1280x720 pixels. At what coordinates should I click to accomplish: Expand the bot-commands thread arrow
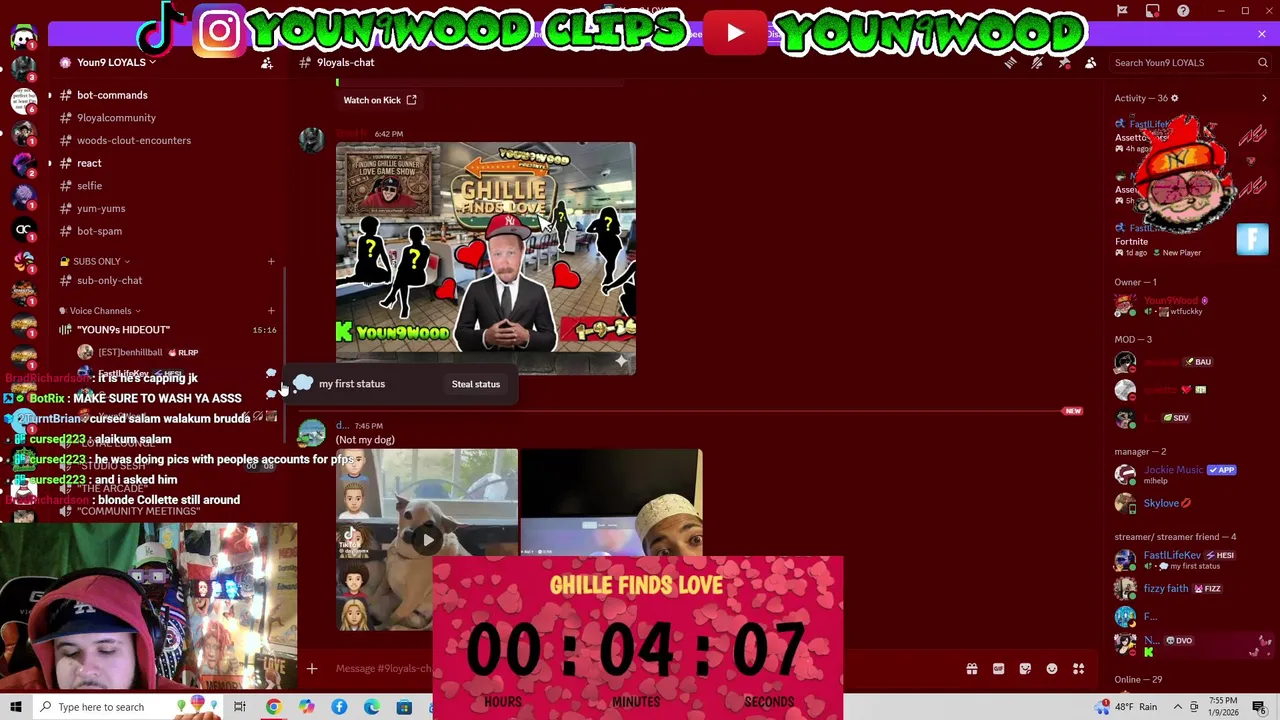click(x=49, y=95)
